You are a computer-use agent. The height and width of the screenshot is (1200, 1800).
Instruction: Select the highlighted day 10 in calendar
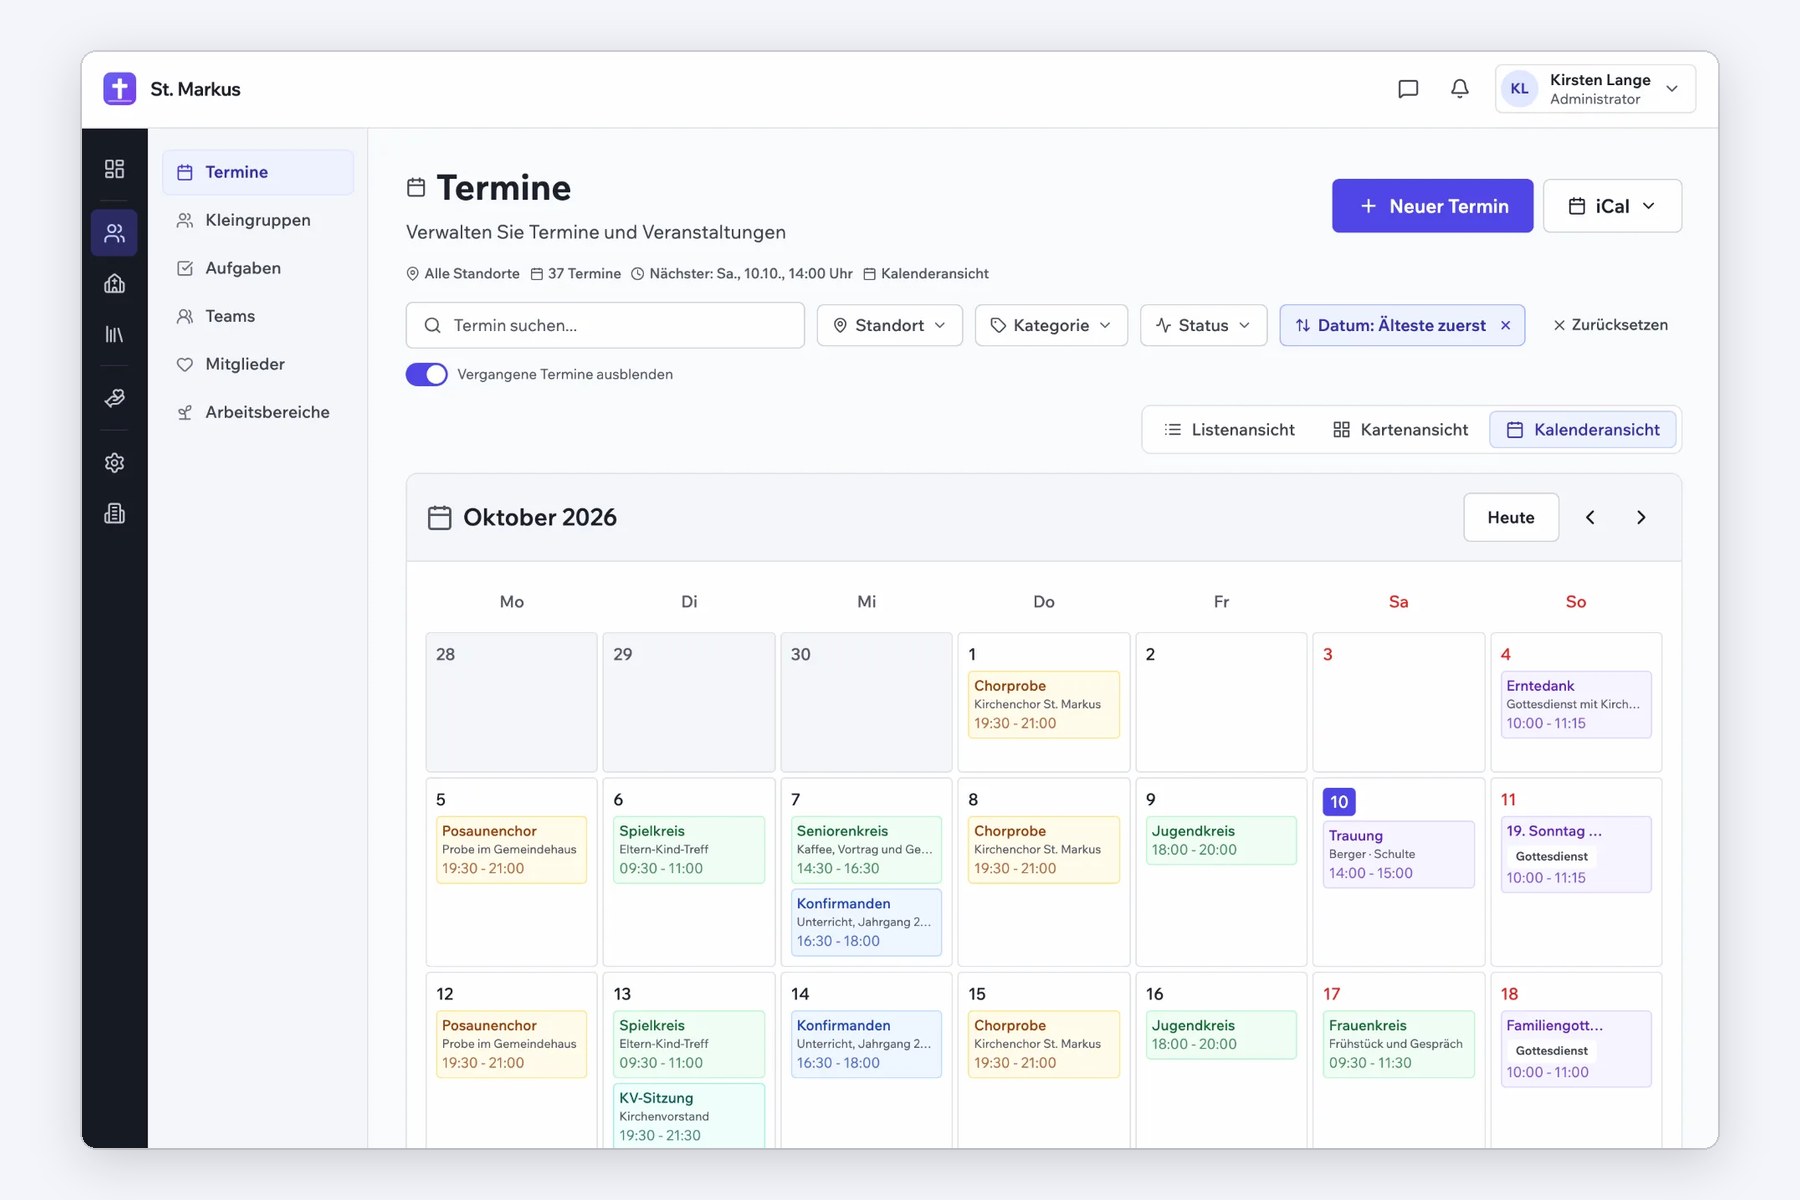[1339, 802]
